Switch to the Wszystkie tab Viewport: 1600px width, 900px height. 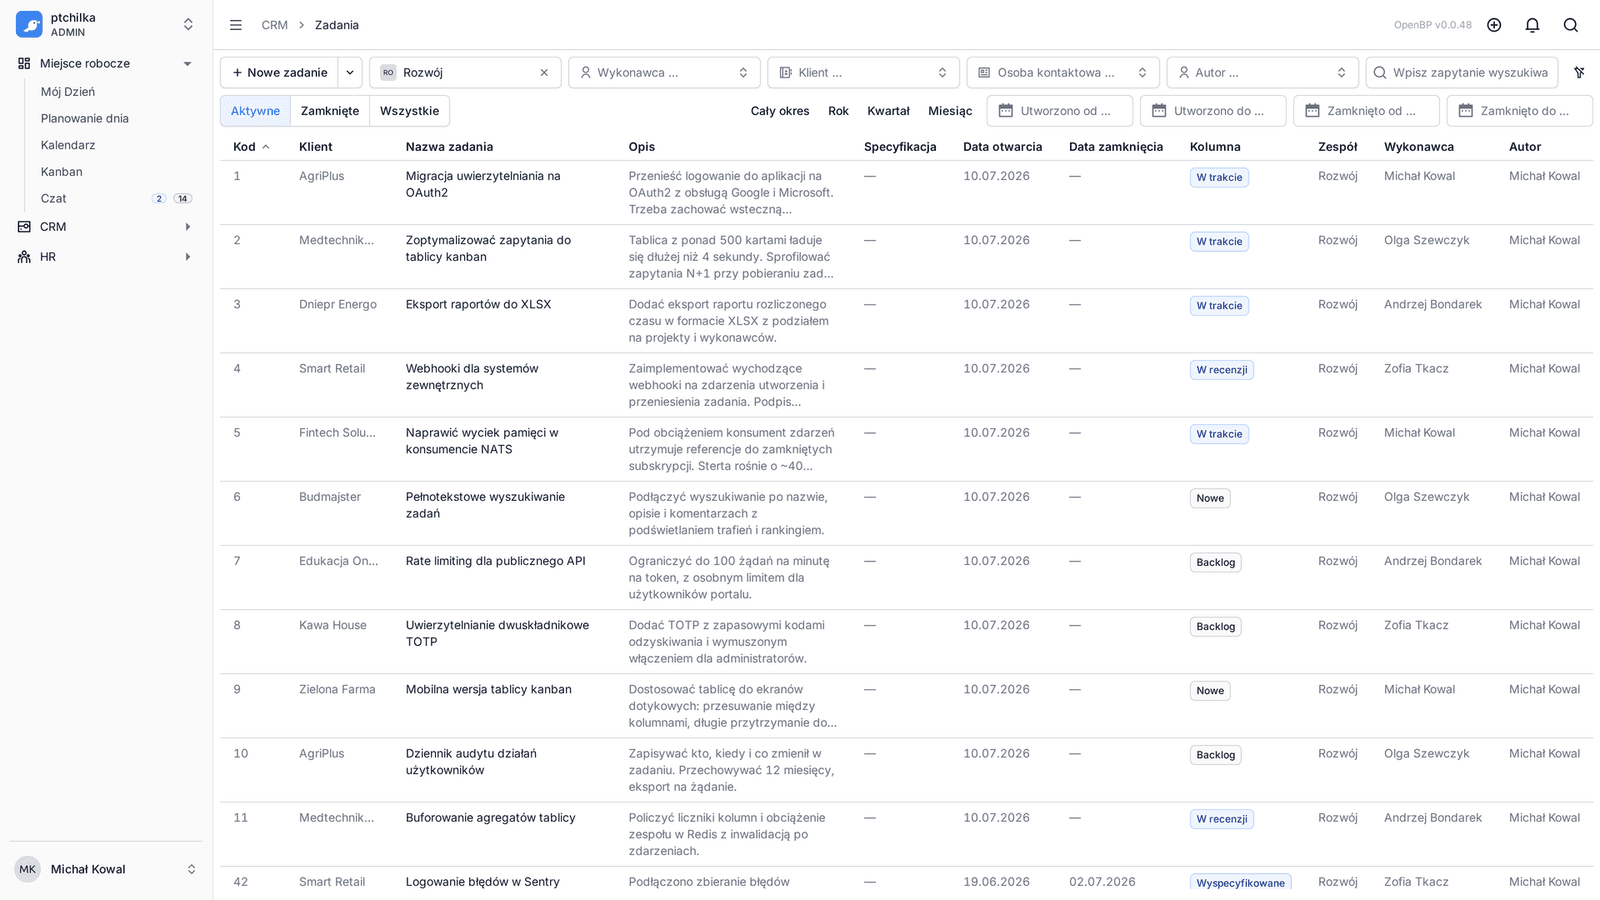[409, 111]
